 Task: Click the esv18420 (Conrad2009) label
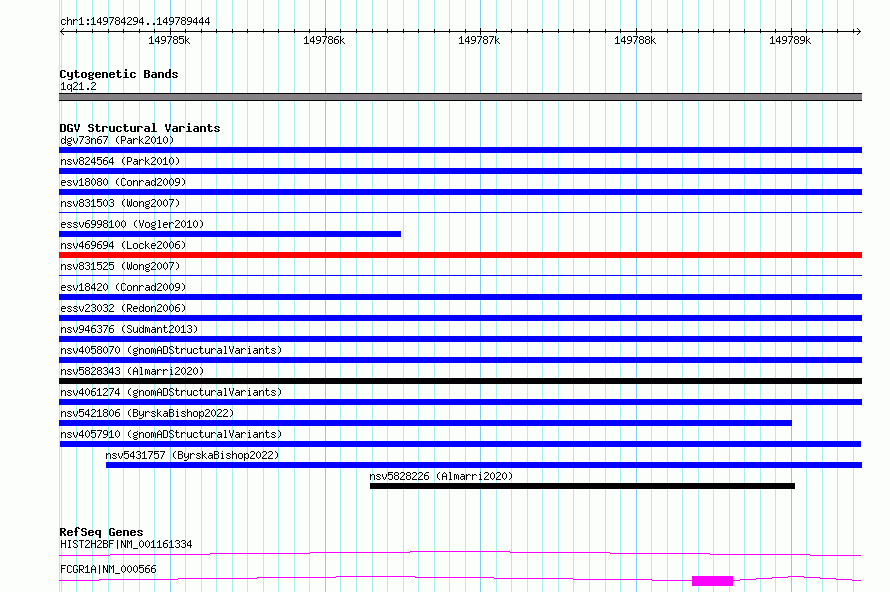[123, 287]
